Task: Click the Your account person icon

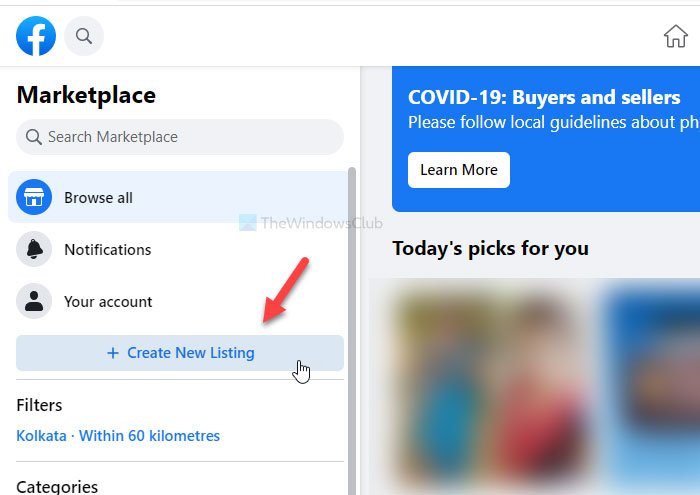Action: click(x=34, y=302)
